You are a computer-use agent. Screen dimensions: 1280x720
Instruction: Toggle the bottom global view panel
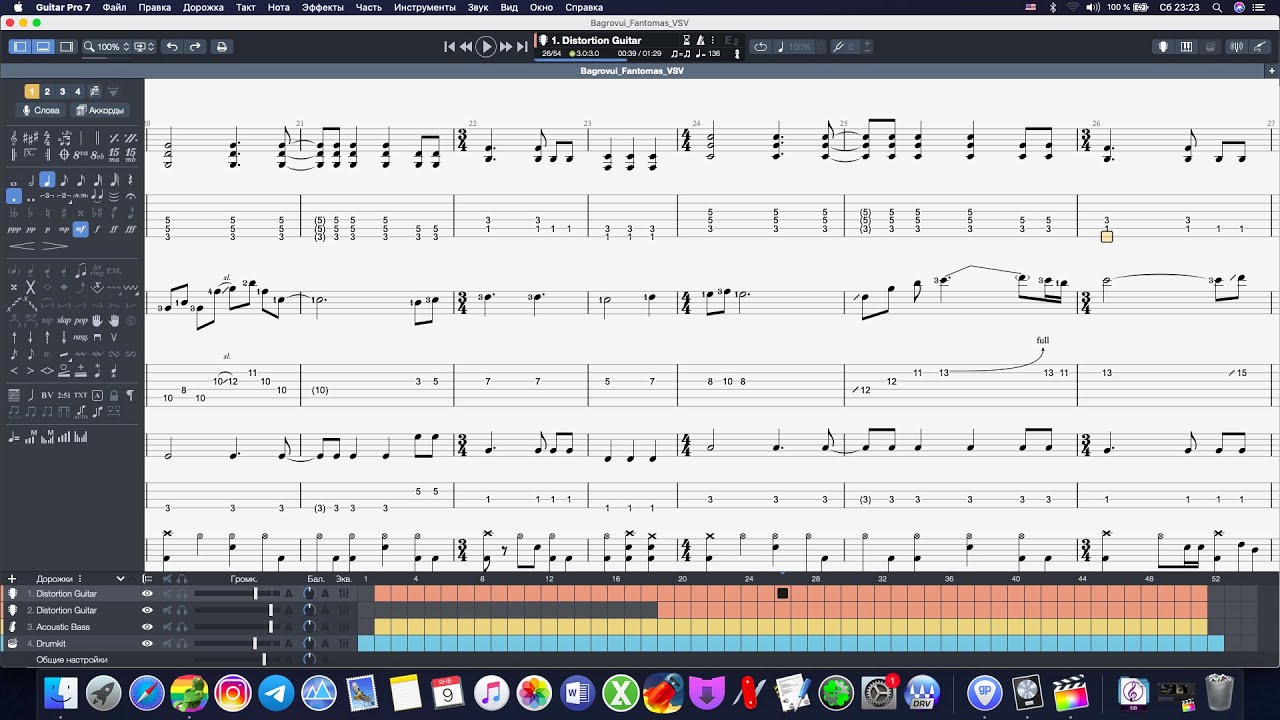point(43,46)
